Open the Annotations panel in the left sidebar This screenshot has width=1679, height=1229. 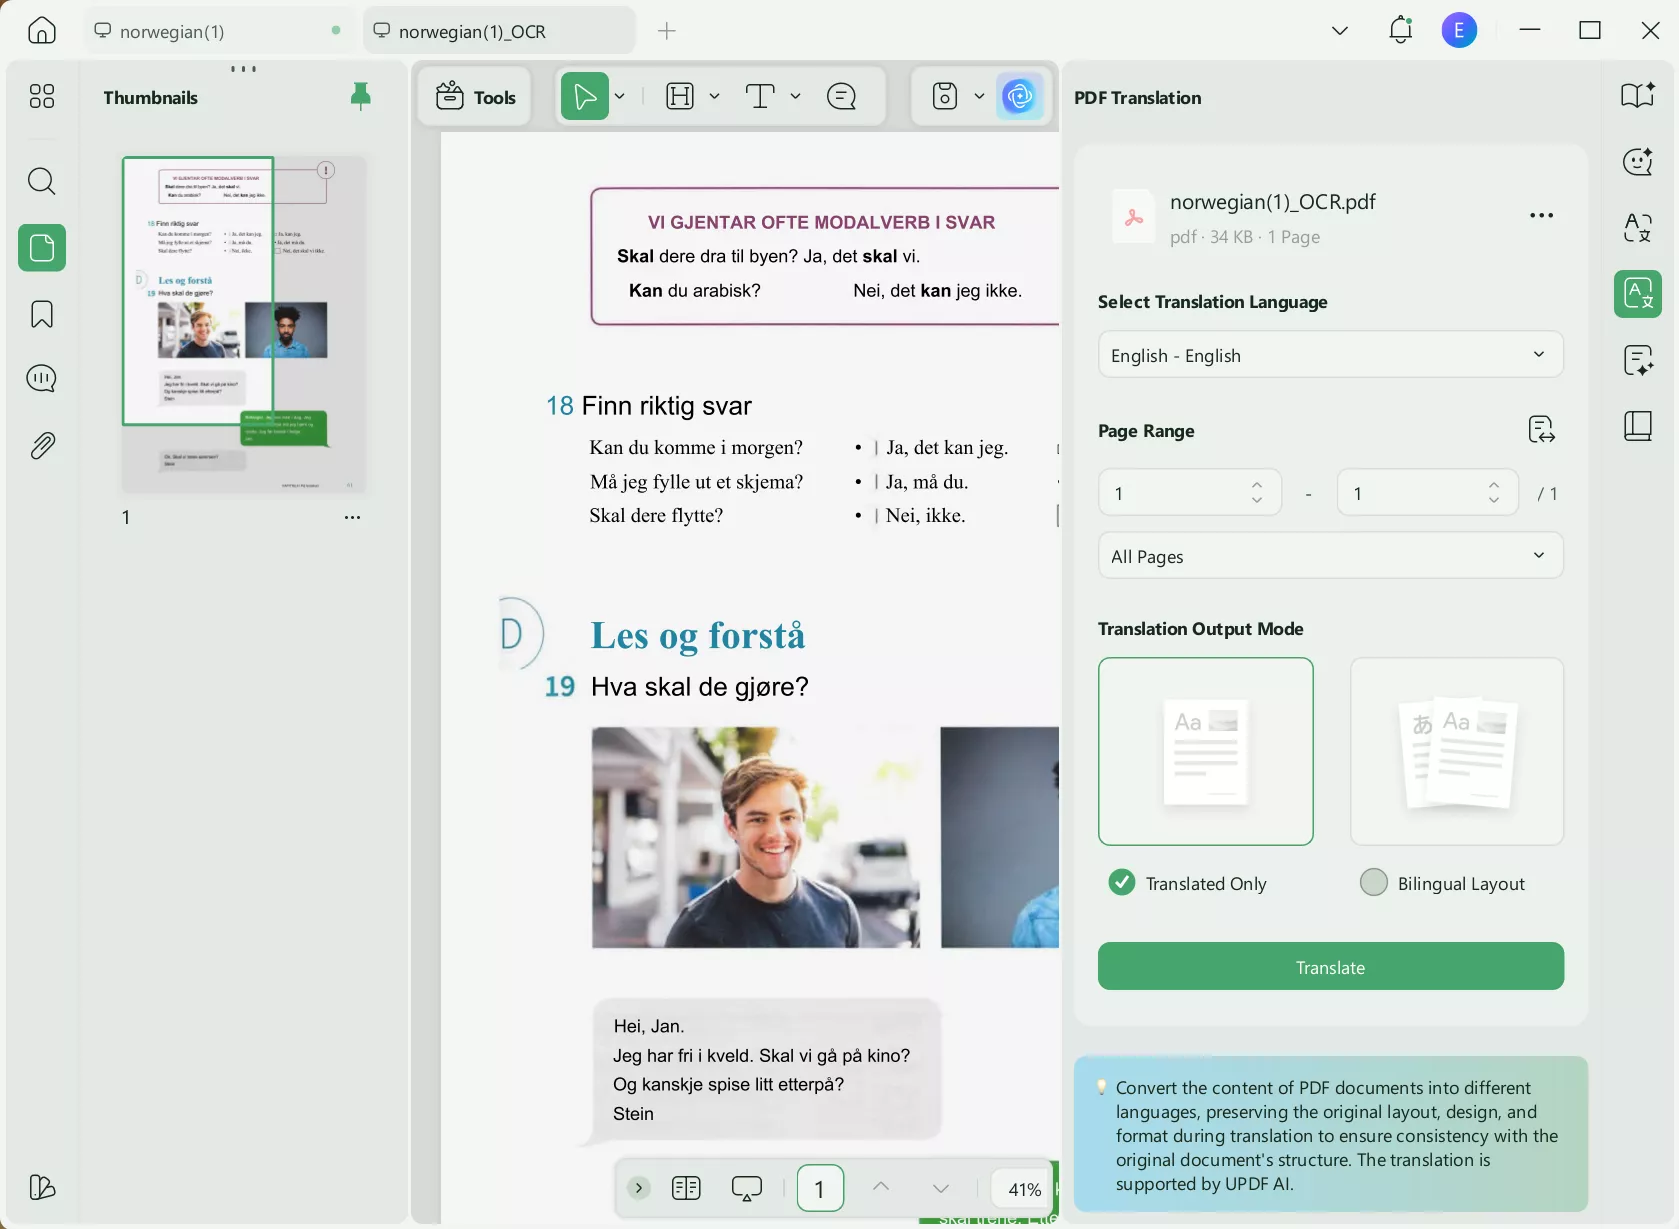[41, 378]
